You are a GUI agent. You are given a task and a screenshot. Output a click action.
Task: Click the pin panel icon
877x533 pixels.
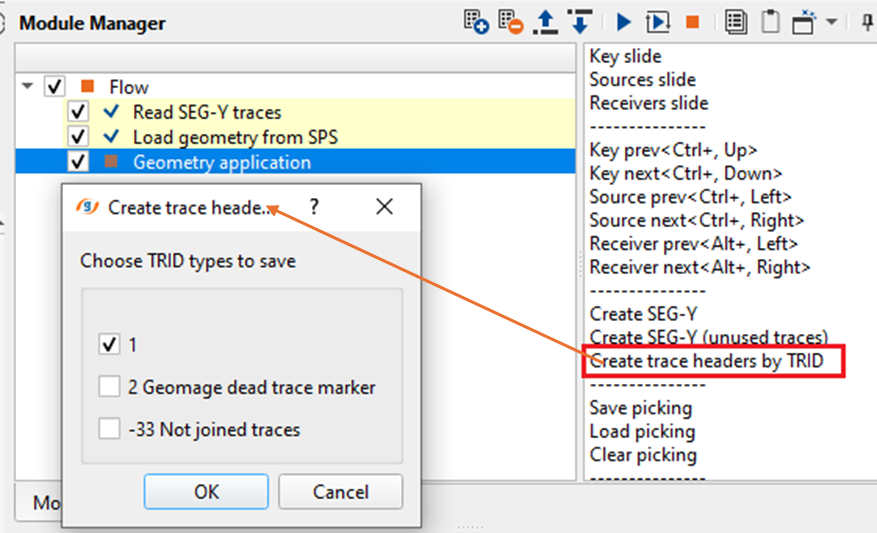click(866, 21)
